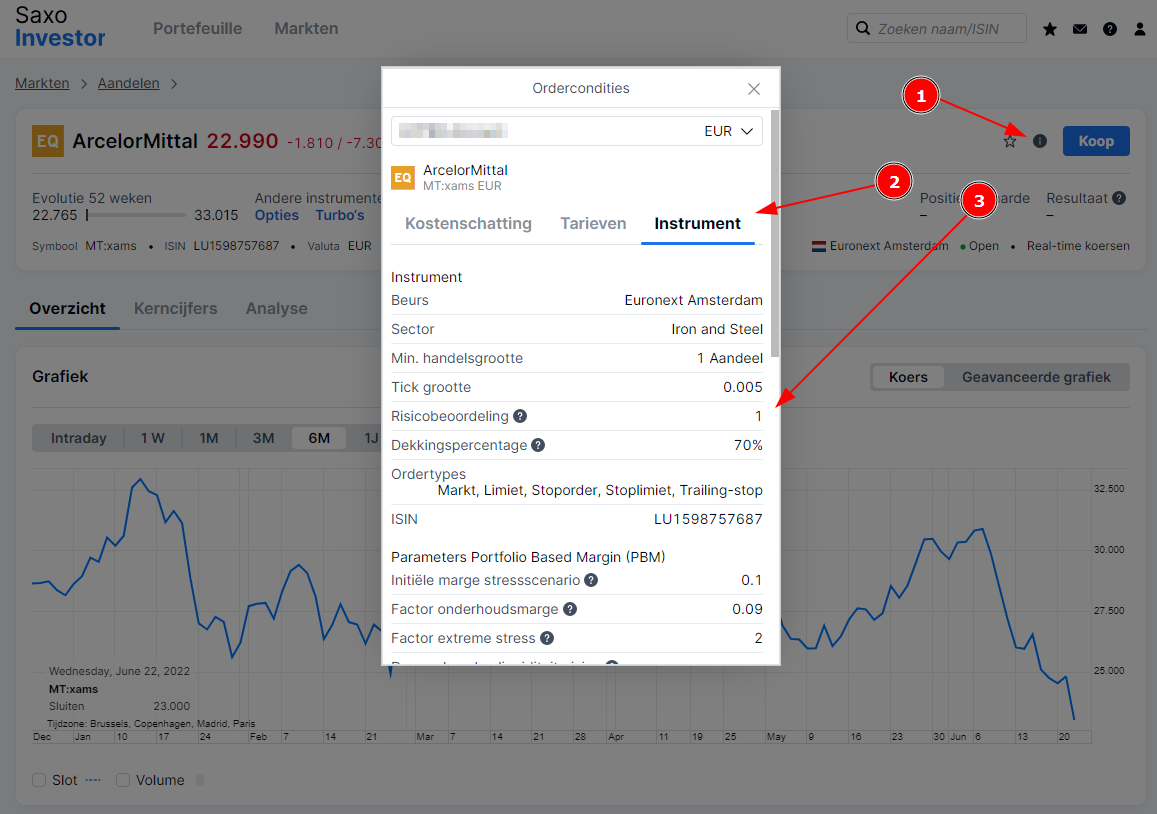Focus the Zoeken naam/ISIN search field
Screen dimensions: 1157x814
937,28
